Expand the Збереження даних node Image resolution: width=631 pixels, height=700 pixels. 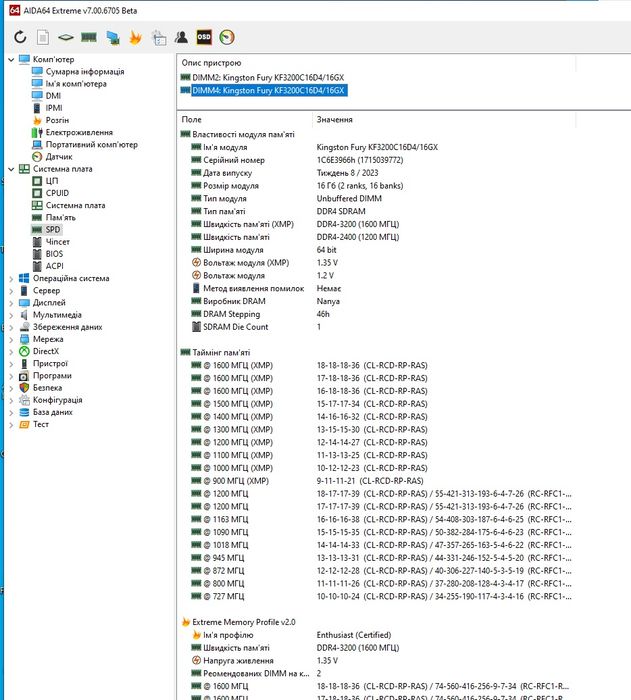[x=11, y=327]
